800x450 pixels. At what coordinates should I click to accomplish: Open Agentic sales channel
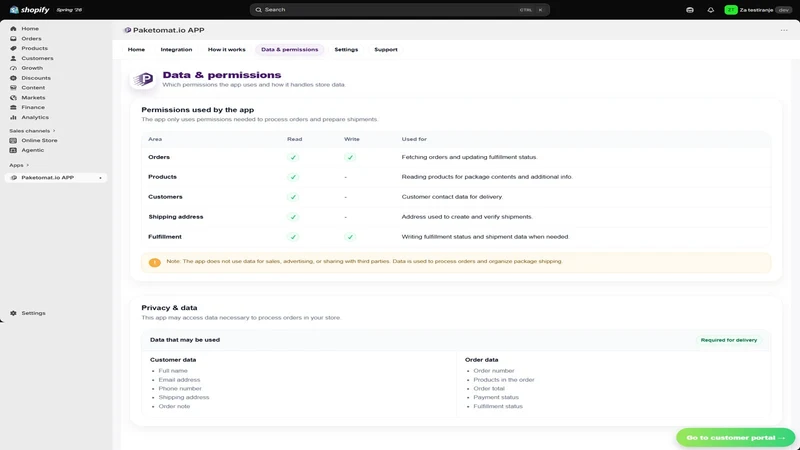pos(32,150)
